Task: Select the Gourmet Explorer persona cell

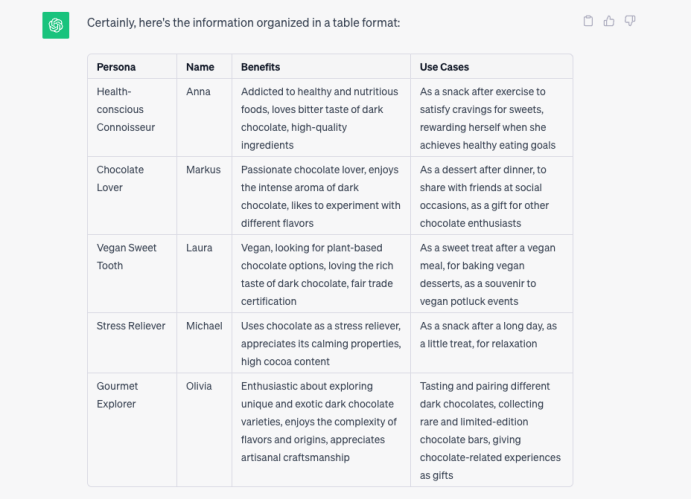Action: tap(118, 395)
